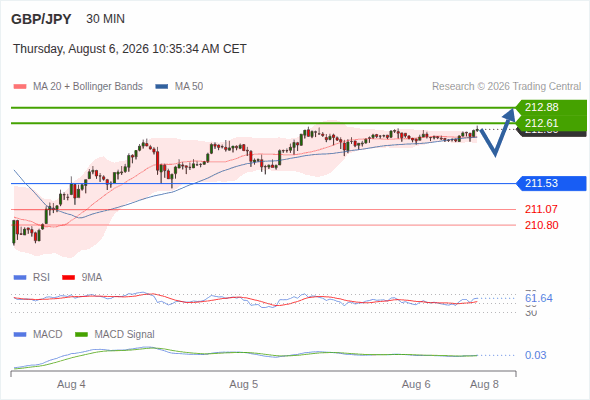Select the Aug 4 date axis label

click(x=71, y=385)
